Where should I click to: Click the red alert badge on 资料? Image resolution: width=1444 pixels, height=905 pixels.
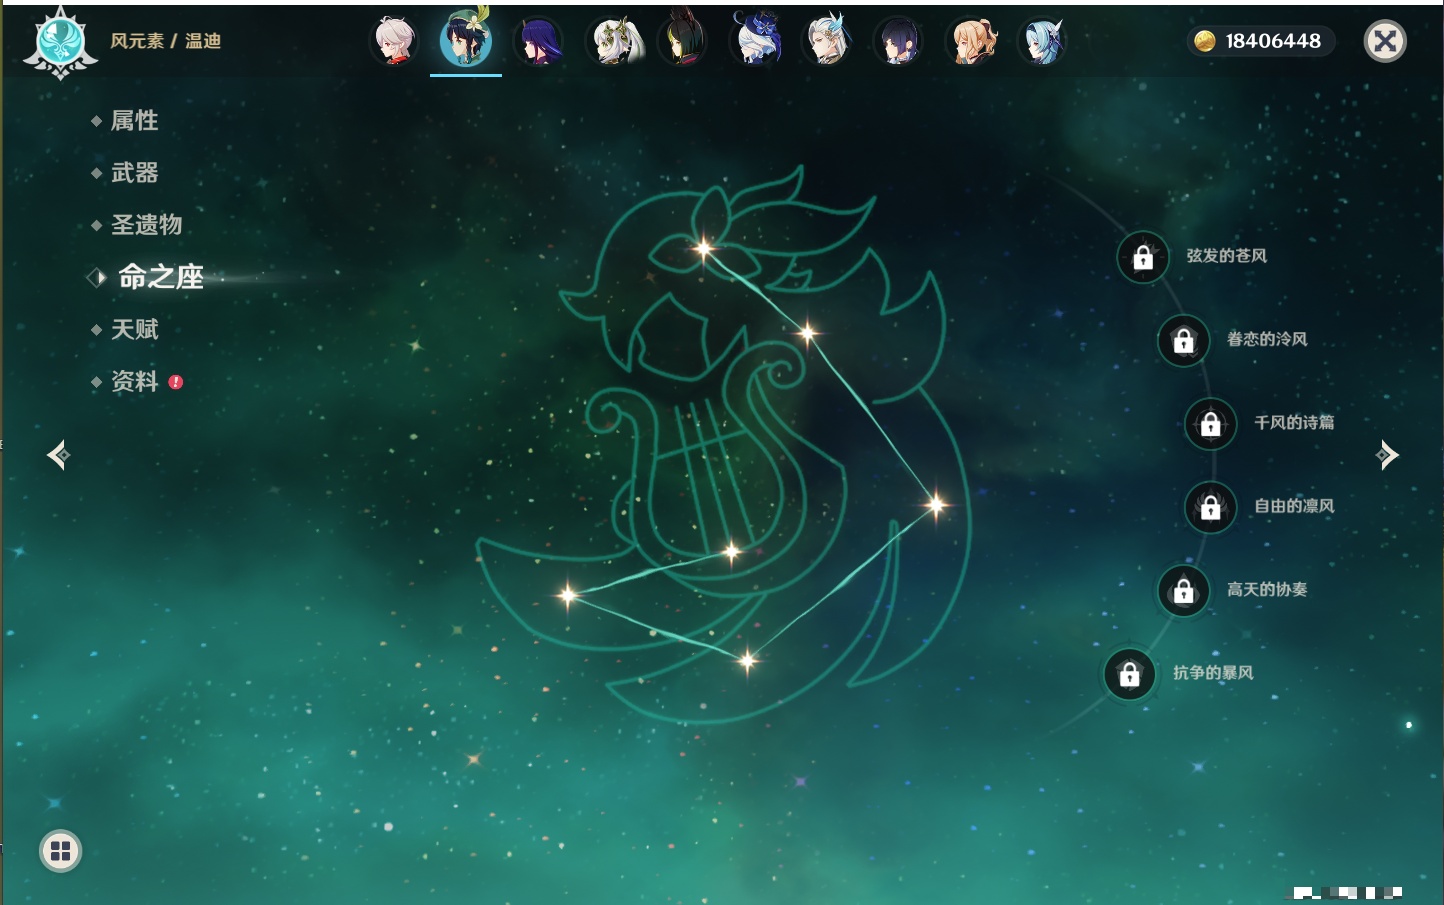(x=176, y=382)
